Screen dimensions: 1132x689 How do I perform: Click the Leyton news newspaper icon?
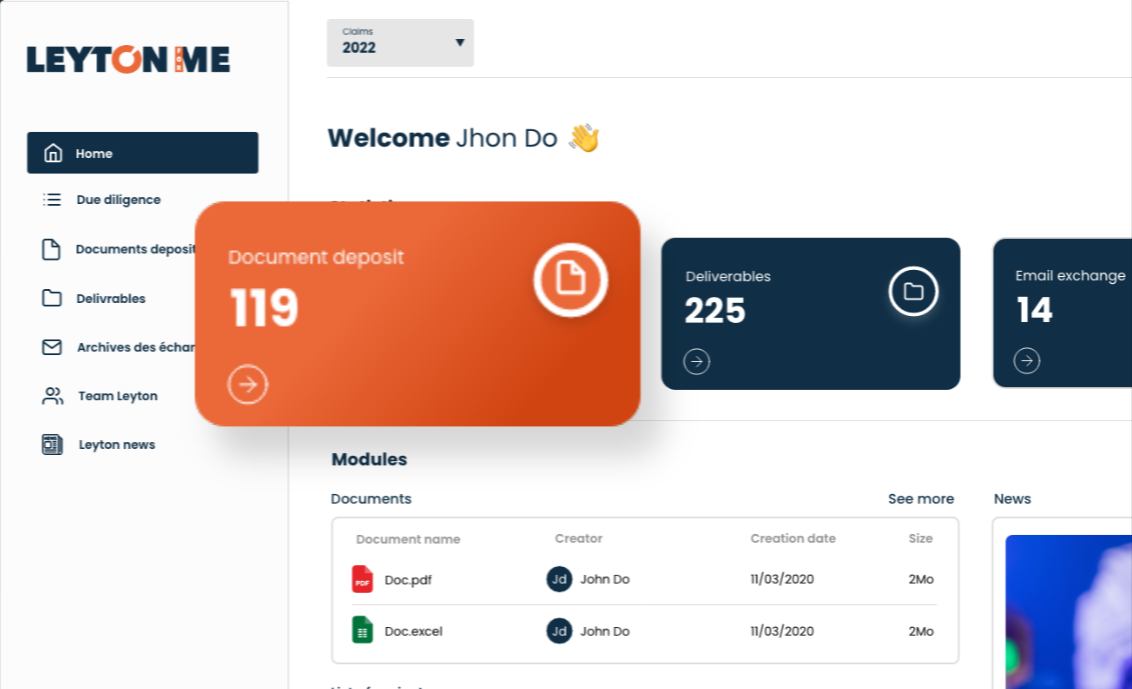click(x=52, y=445)
